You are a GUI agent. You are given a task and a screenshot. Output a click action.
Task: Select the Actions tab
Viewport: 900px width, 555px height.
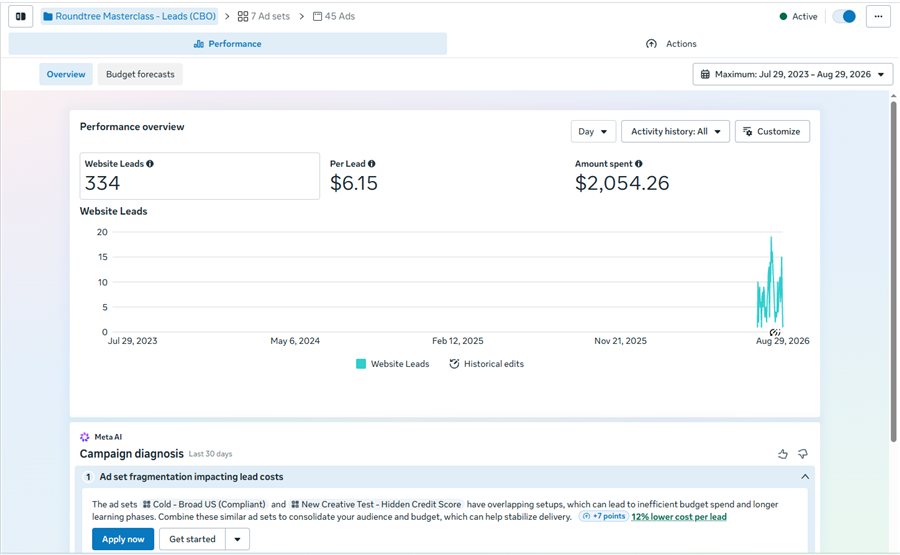[x=671, y=44]
